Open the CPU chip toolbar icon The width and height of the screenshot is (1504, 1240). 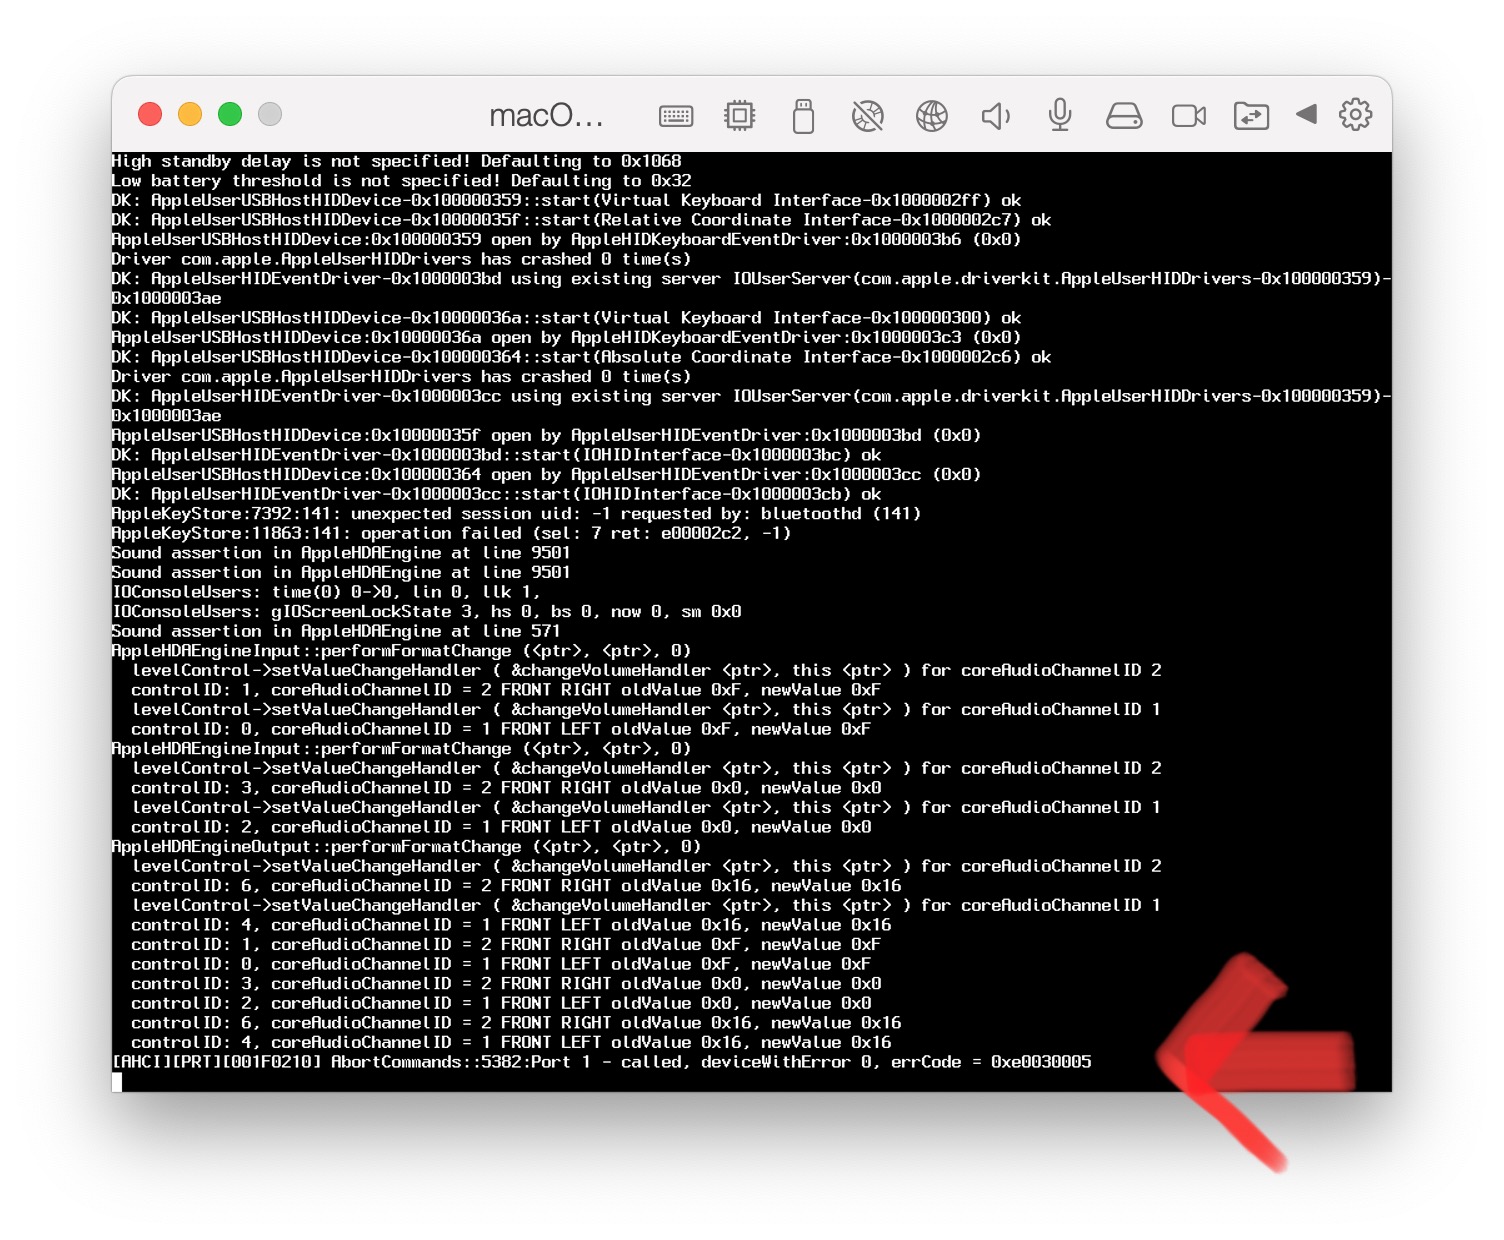pyautogui.click(x=740, y=116)
